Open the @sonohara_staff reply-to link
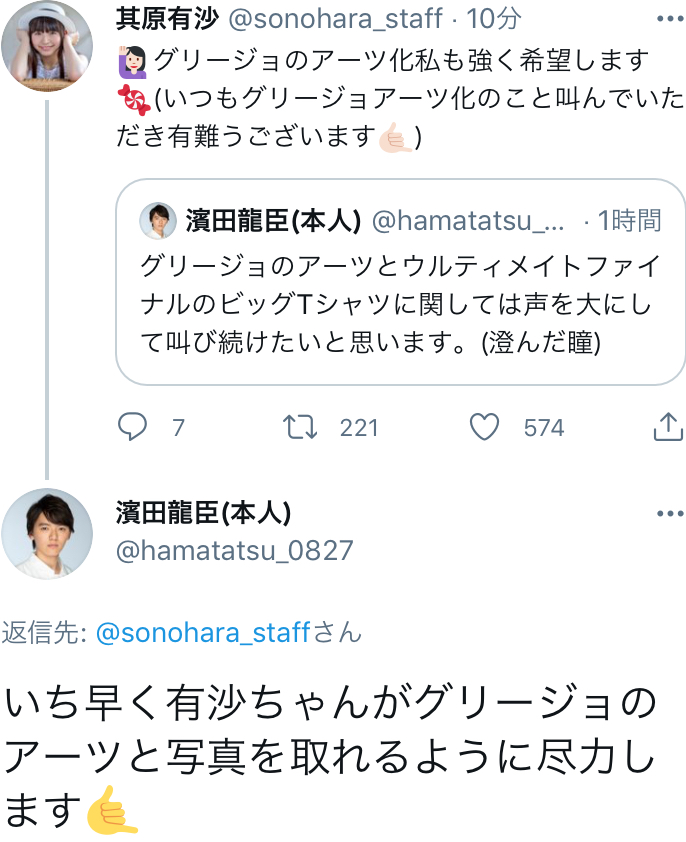The width and height of the screenshot is (686, 842). (x=203, y=633)
